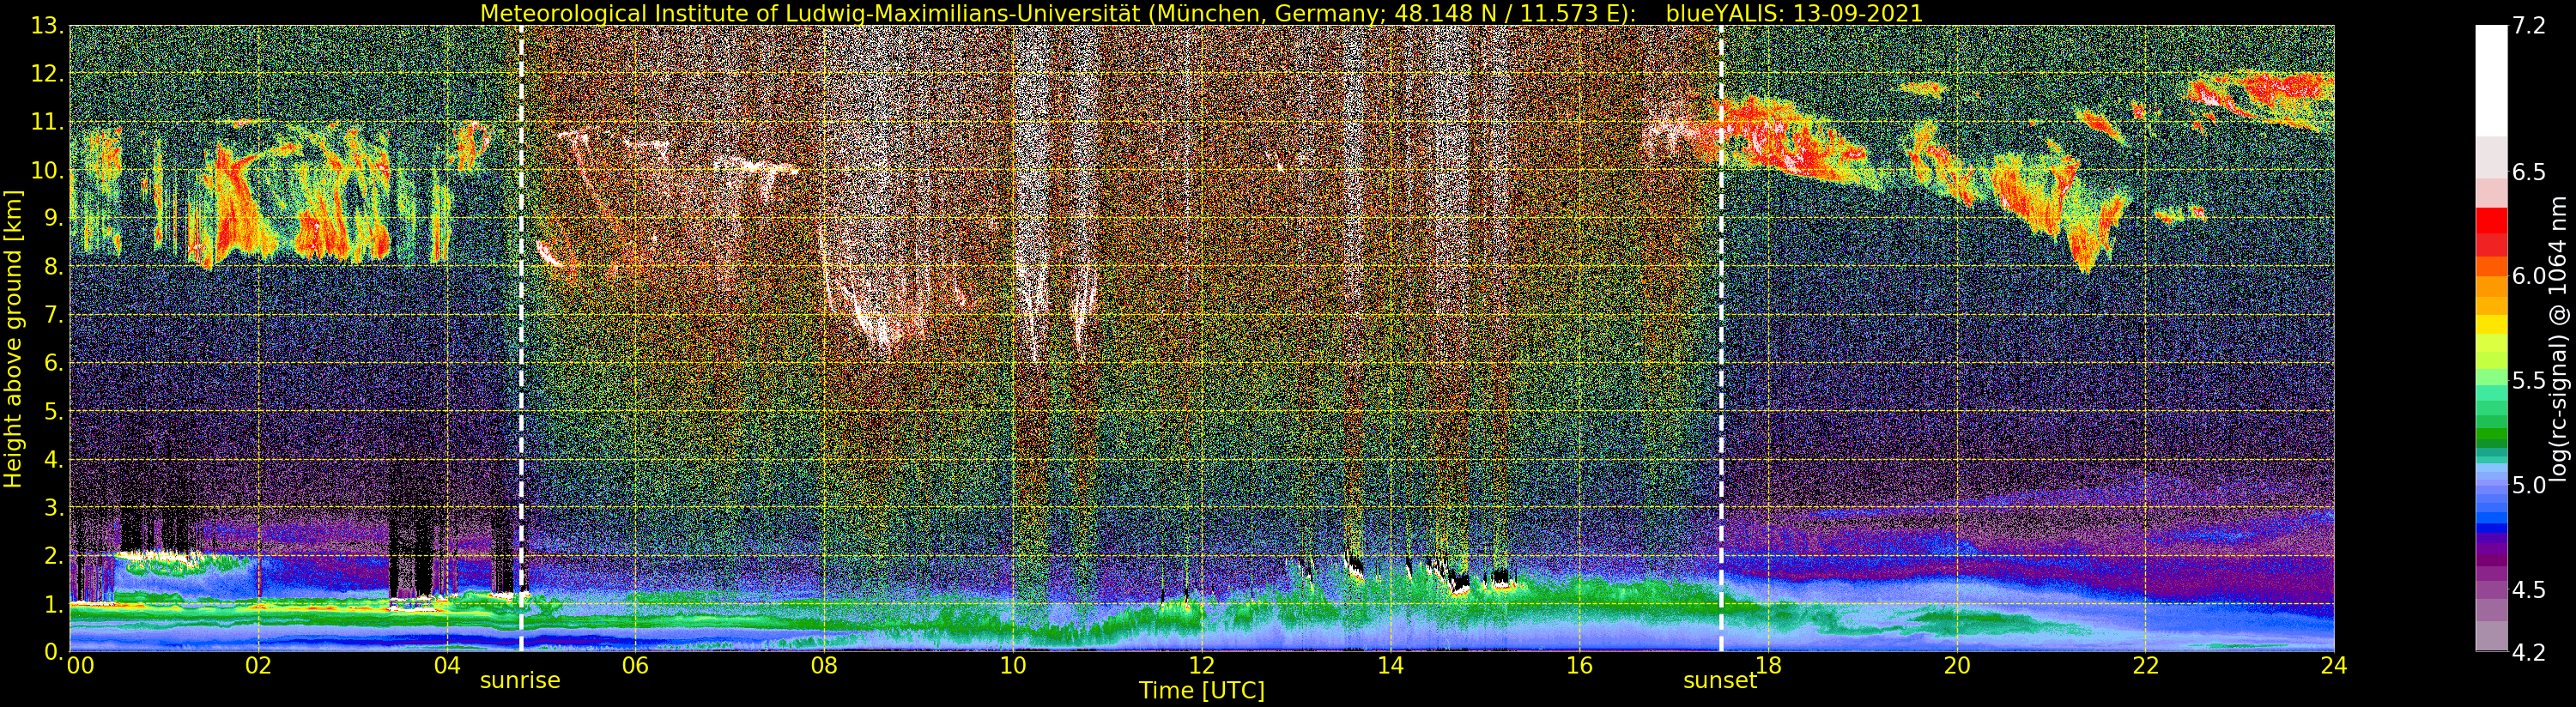The image size is (2576, 707).
Task: Click the height tick label 1.
Action: (54, 604)
